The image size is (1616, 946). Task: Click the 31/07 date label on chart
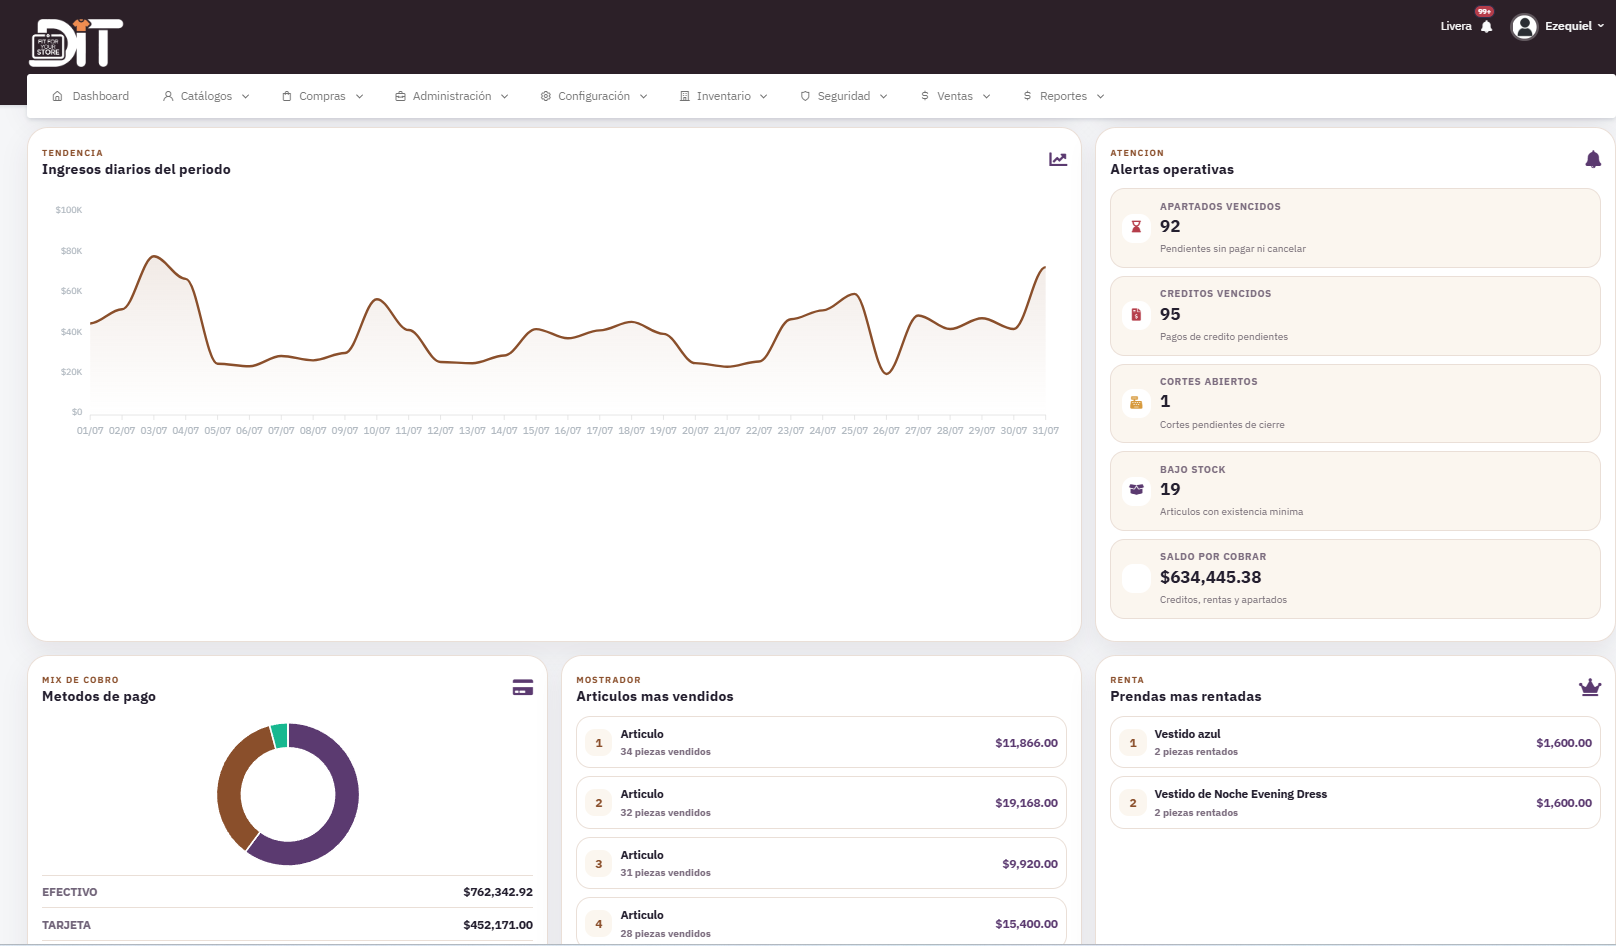click(x=1045, y=431)
